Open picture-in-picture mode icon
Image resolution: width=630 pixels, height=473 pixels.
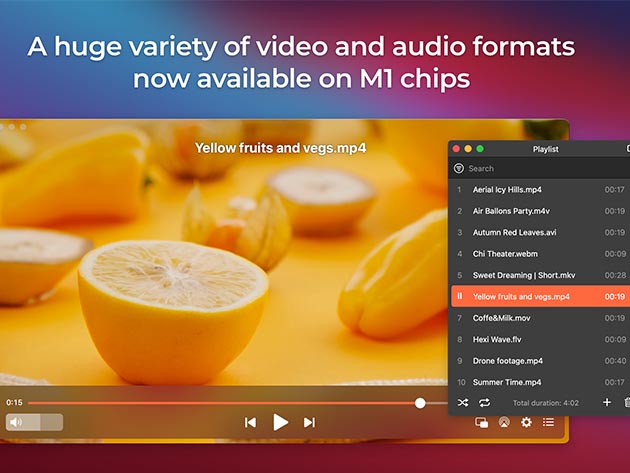click(x=481, y=422)
